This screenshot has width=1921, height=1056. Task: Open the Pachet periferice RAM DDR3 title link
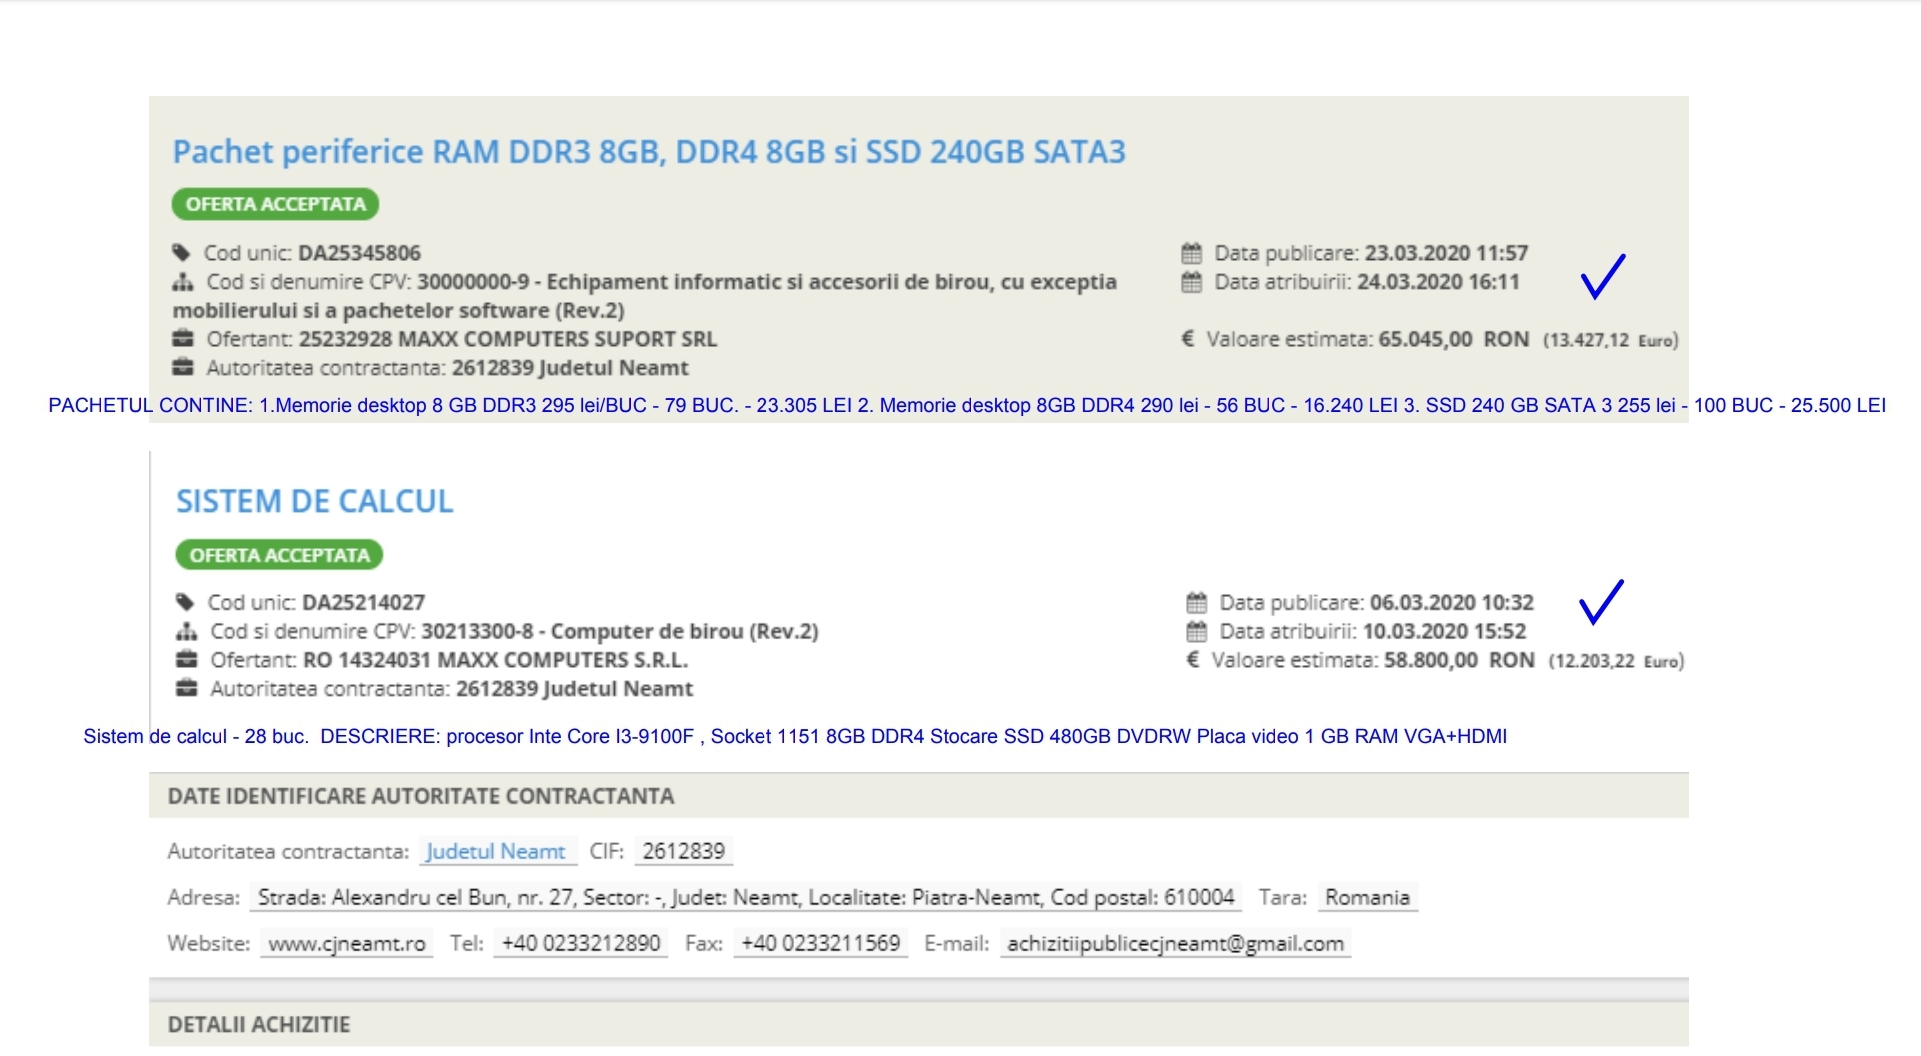coord(648,152)
